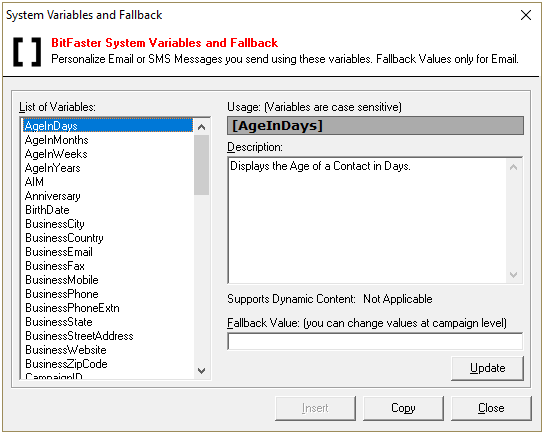Screen dimensions: 544x434
Task: Click the variables list scrollbar thumb
Action: (x=202, y=165)
